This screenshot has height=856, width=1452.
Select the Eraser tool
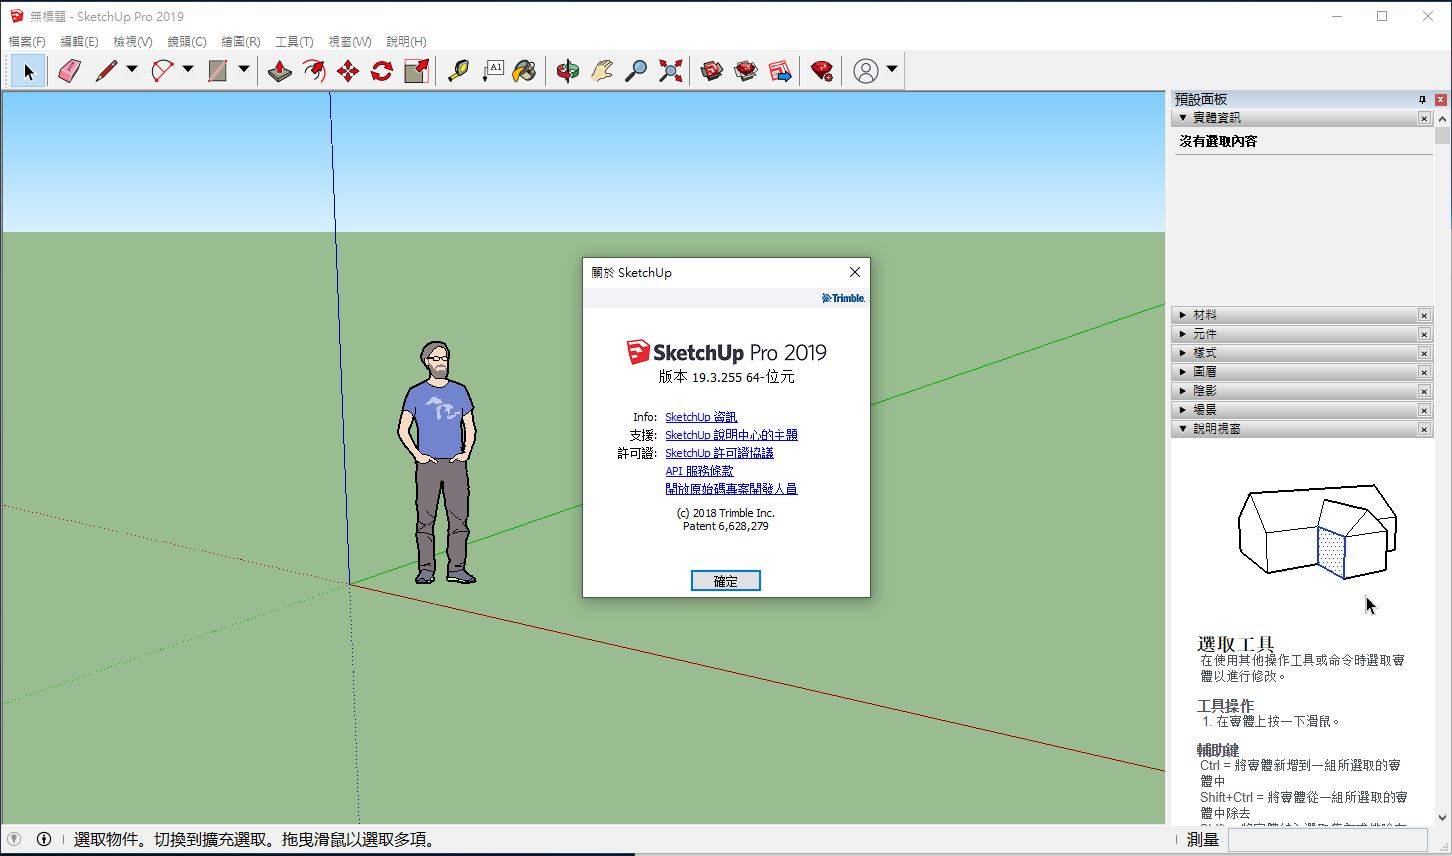[x=68, y=71]
